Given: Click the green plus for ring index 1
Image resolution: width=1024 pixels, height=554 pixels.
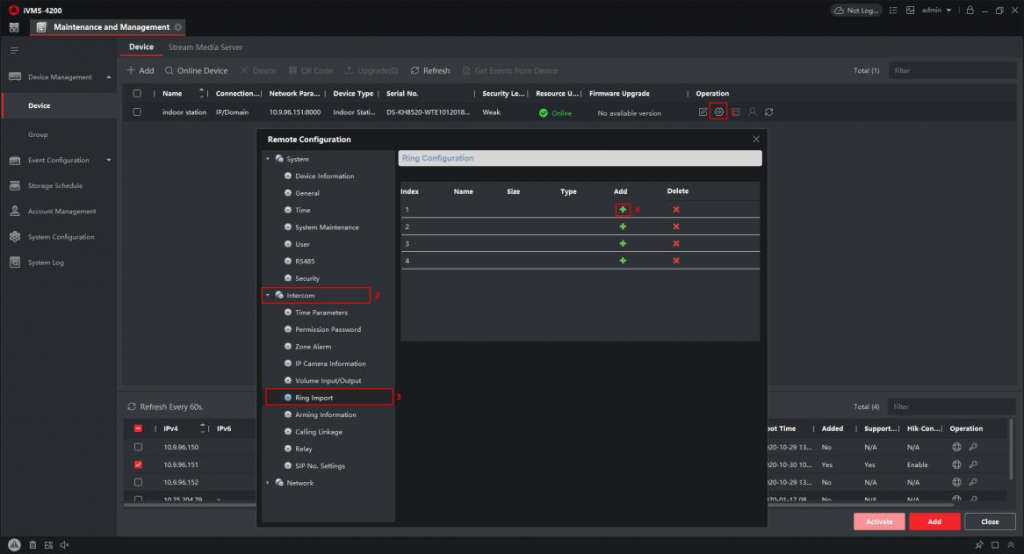Looking at the screenshot, I should click(622, 209).
